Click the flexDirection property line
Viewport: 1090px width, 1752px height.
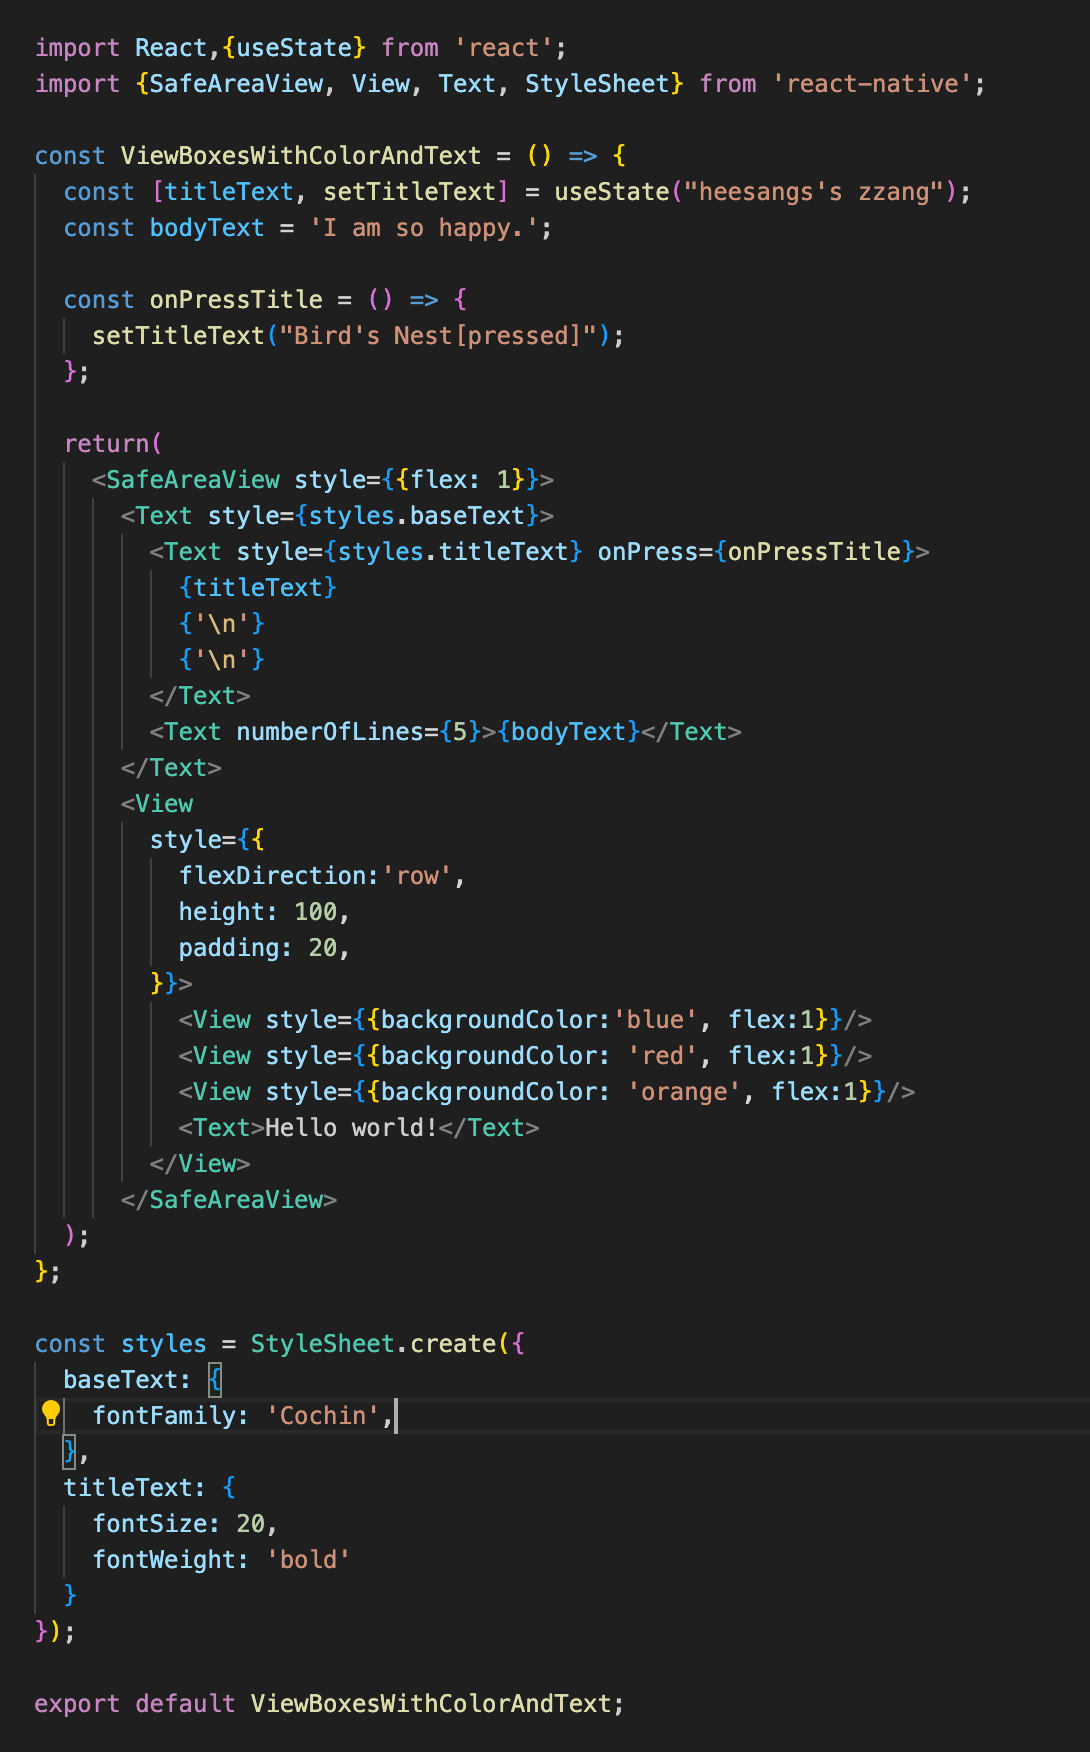point(322,876)
